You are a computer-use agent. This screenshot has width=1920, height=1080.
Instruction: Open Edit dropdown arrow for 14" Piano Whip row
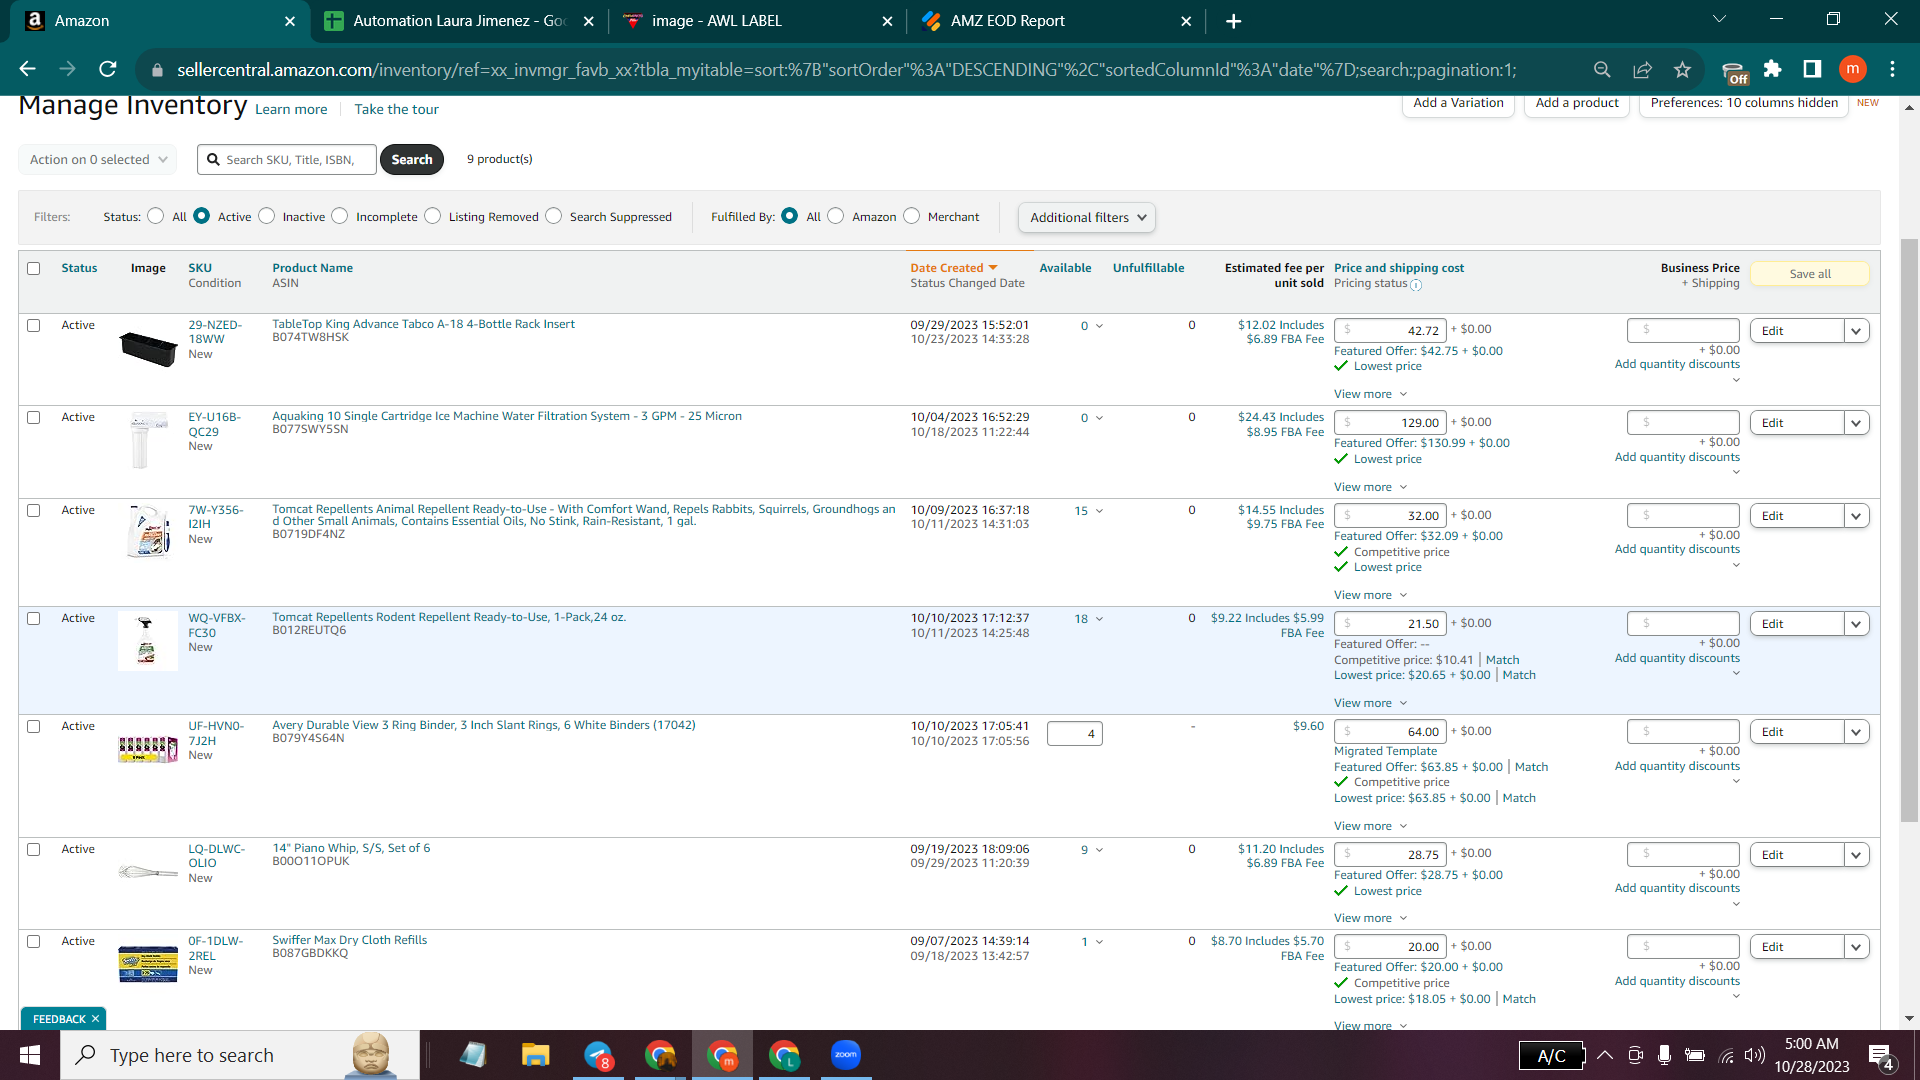[x=1857, y=855]
